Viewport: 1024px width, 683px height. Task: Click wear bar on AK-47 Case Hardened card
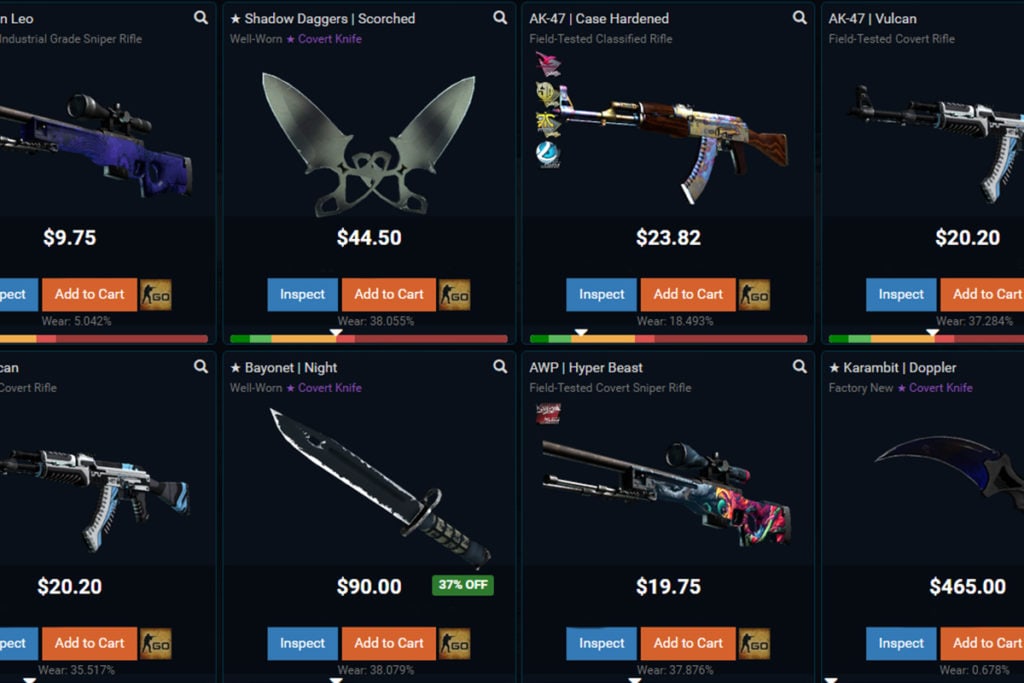[x=668, y=339]
